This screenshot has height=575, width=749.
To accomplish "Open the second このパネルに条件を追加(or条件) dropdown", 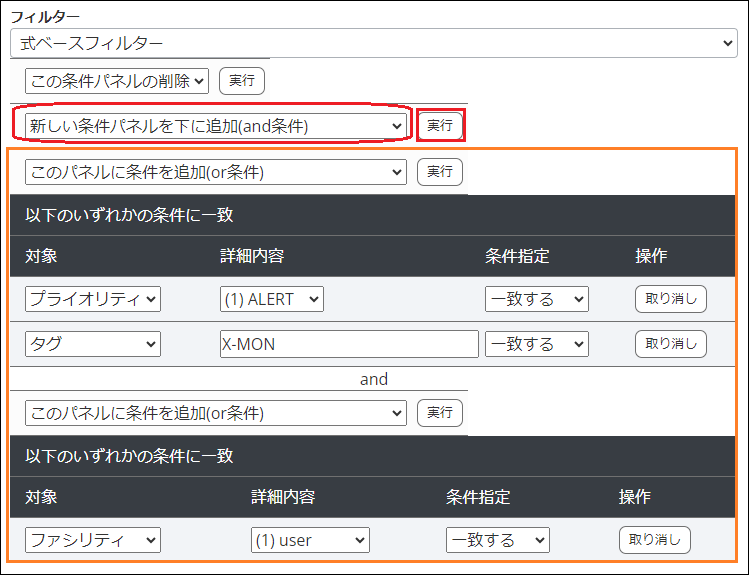I will click(x=215, y=412).
